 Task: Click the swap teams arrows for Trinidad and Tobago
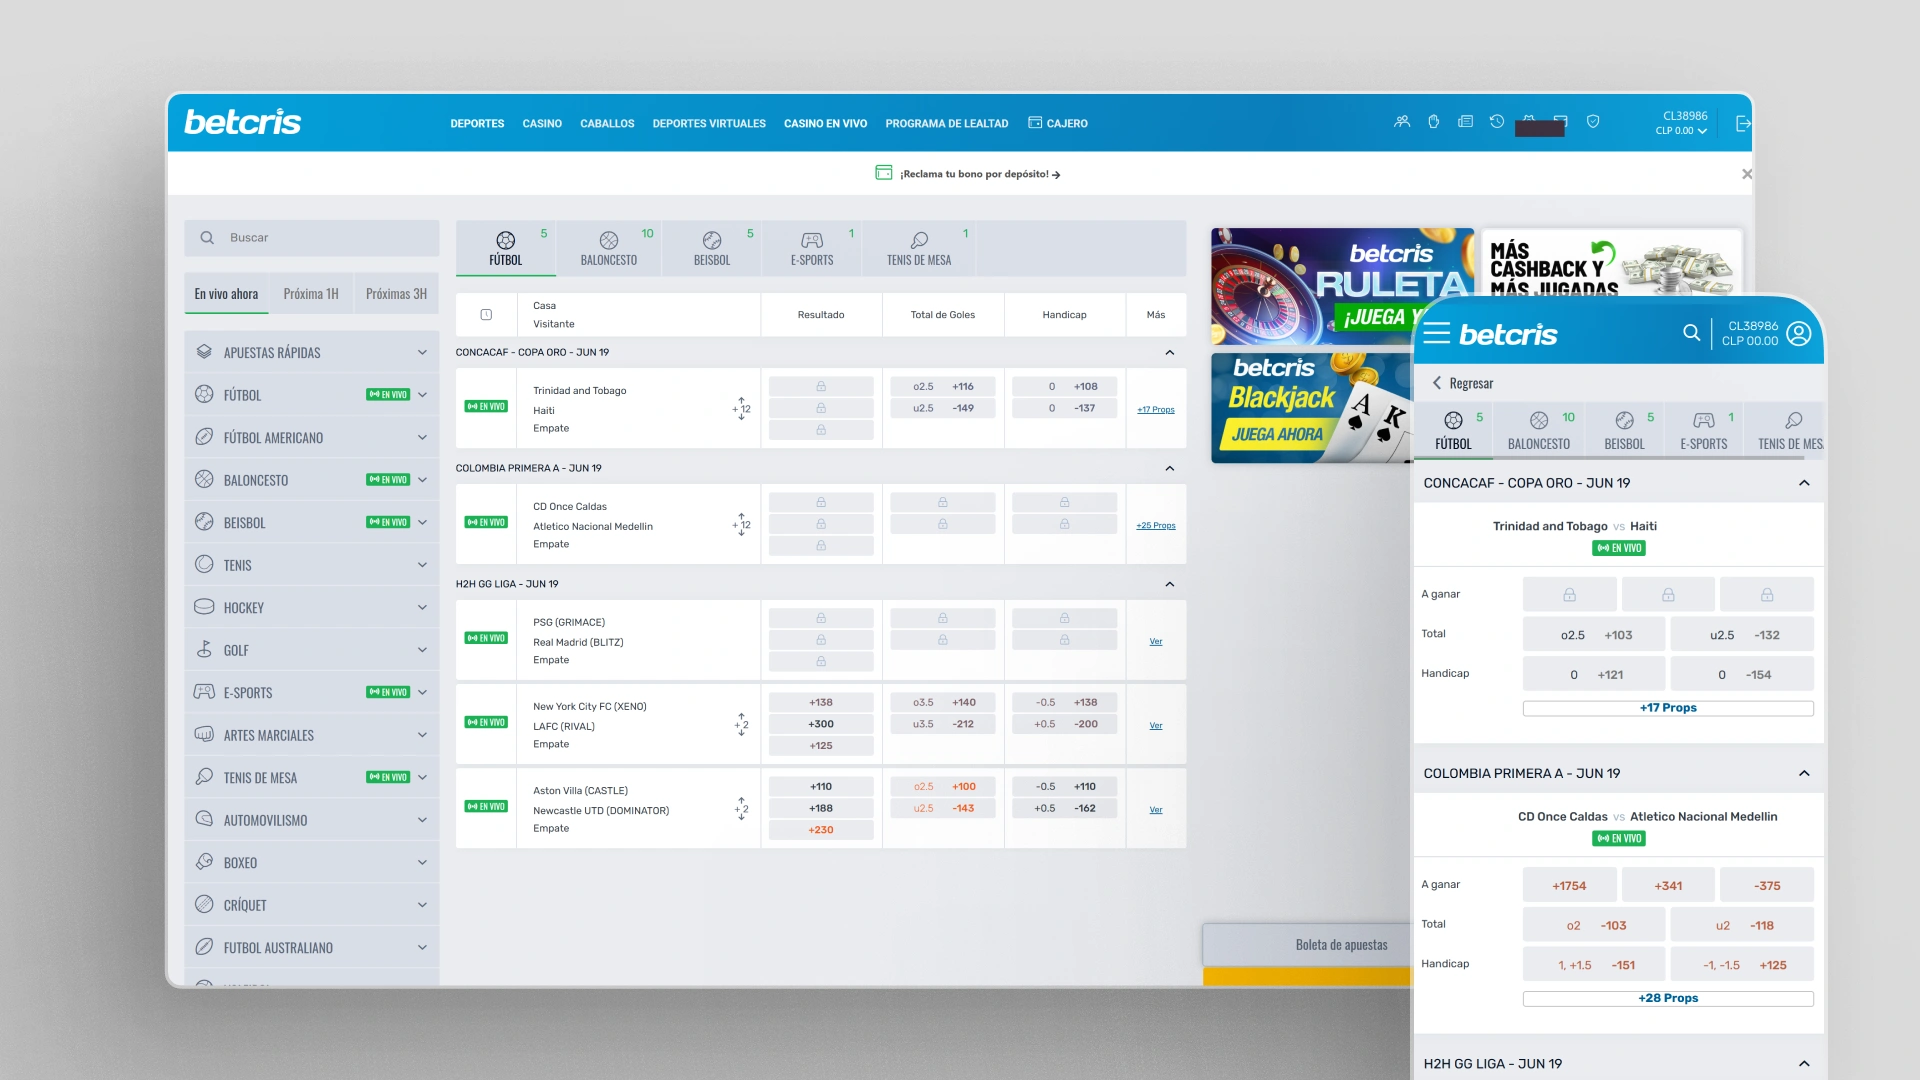[x=741, y=408]
